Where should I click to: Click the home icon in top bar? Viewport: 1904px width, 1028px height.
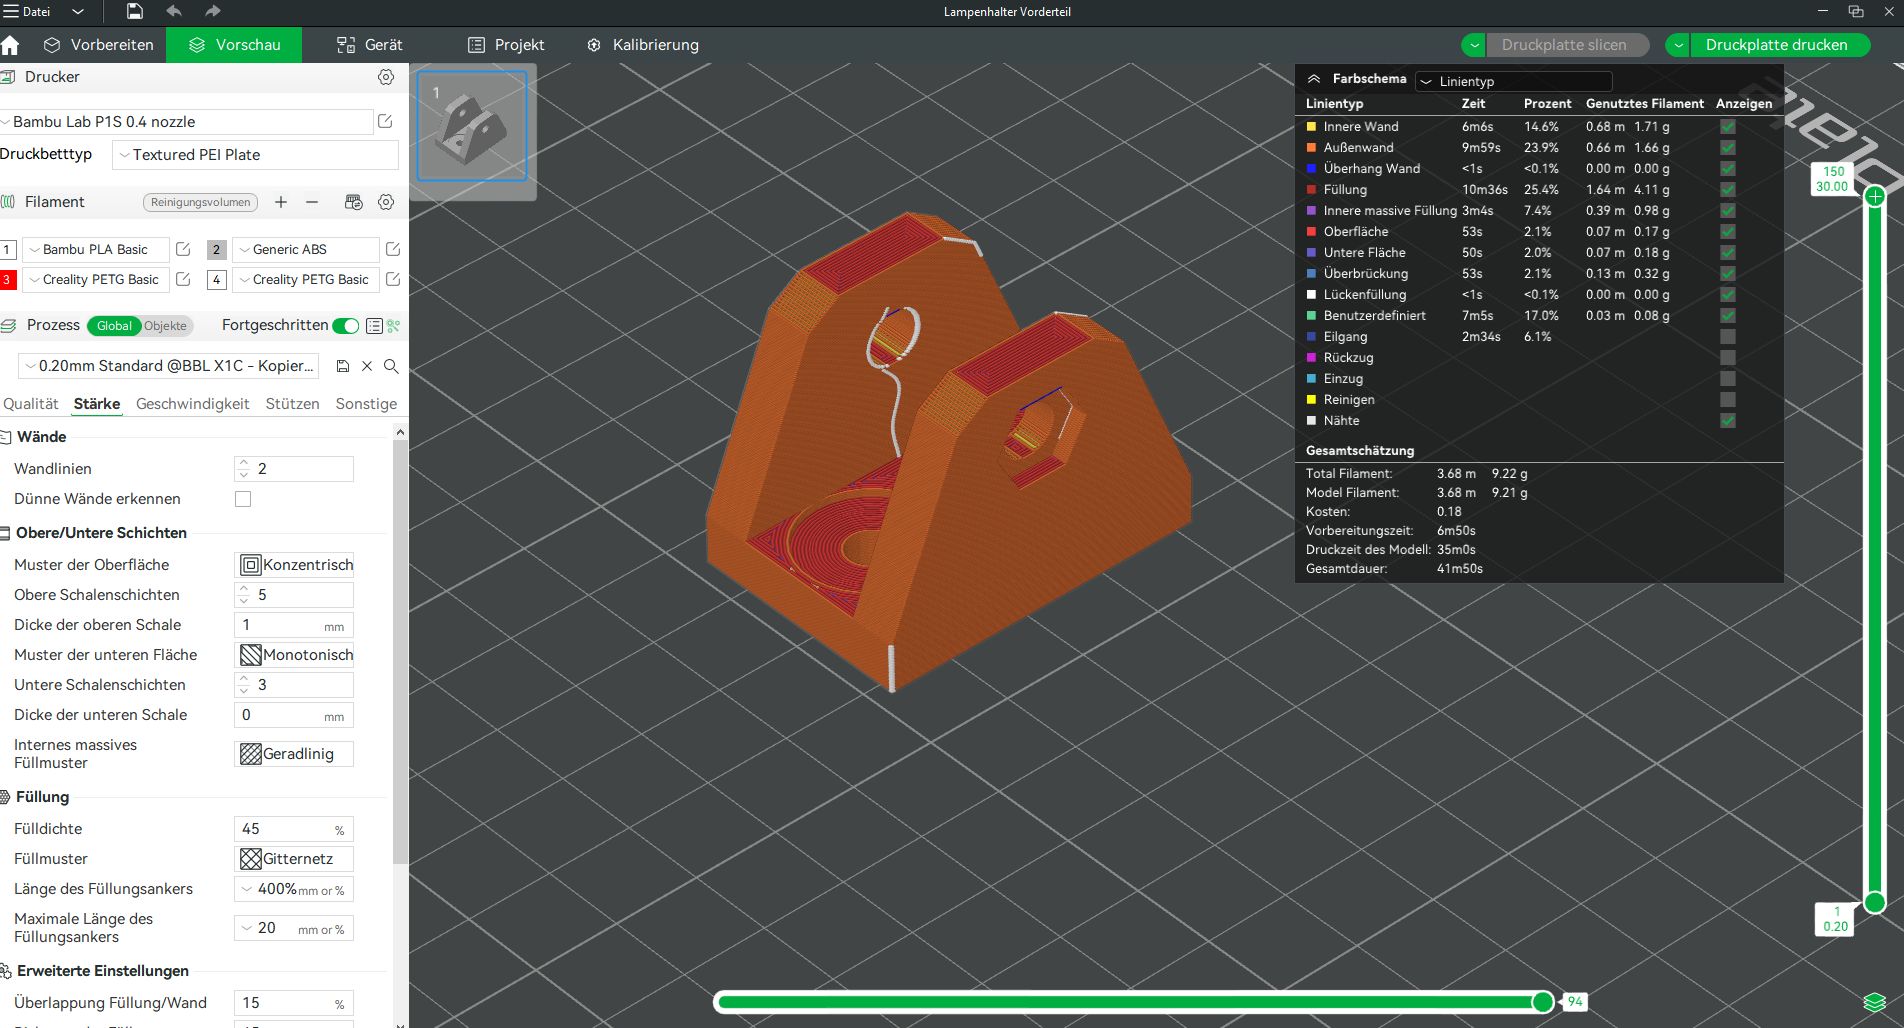[11, 45]
